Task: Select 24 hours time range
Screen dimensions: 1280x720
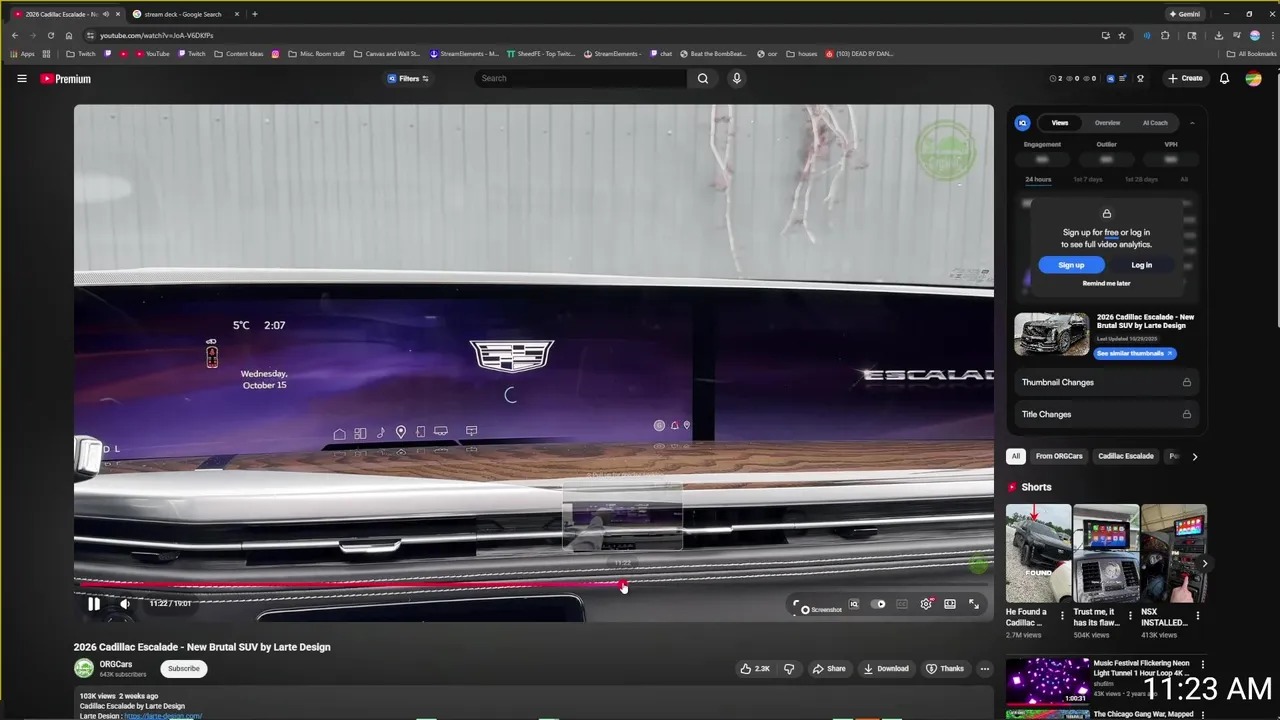Action: 1038,179
